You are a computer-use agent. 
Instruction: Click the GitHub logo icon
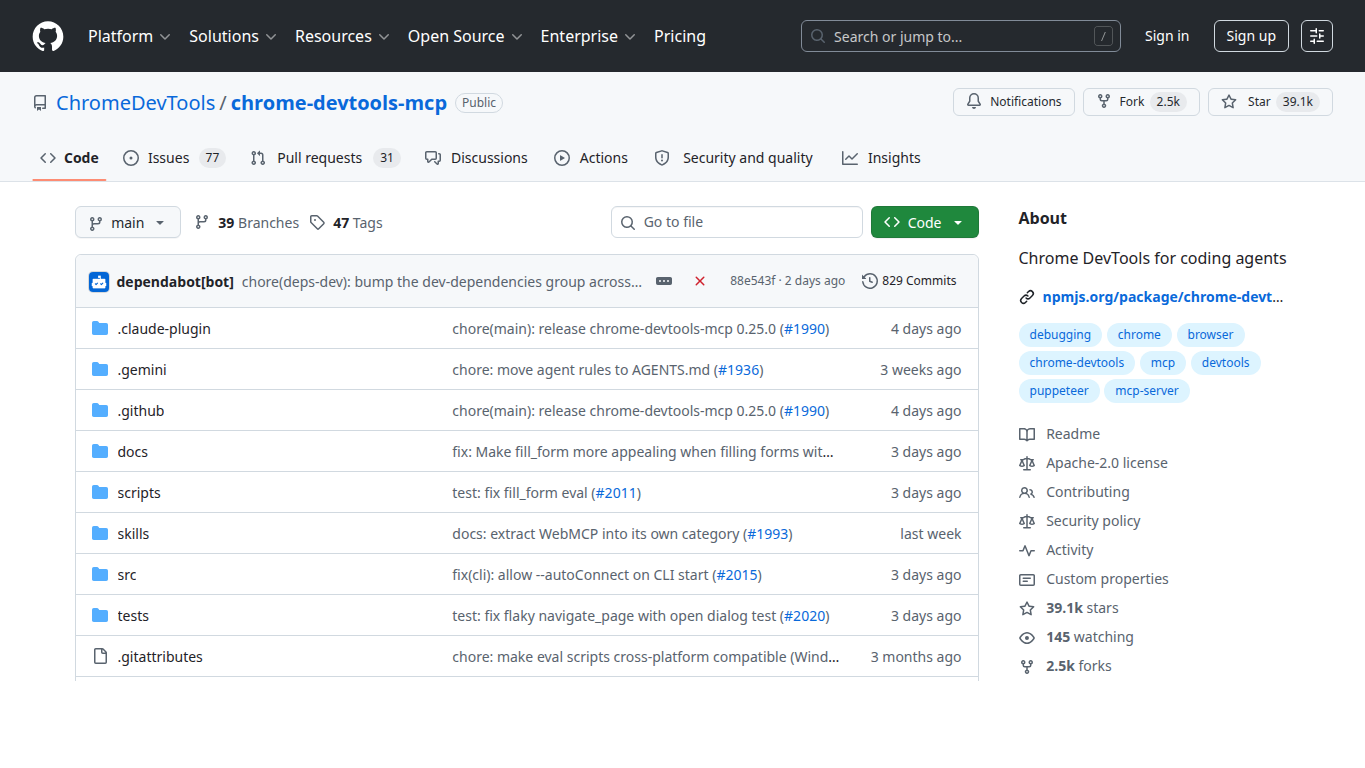coord(48,36)
